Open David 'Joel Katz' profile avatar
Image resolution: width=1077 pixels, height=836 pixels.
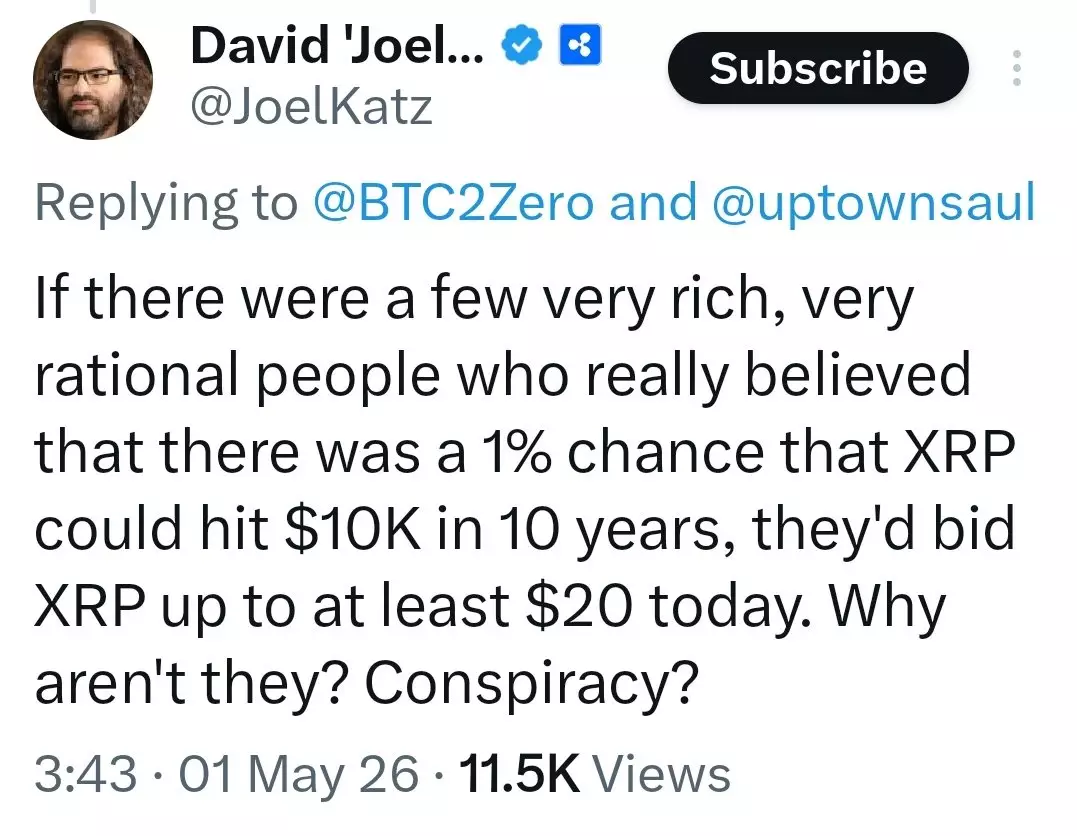pos(93,80)
